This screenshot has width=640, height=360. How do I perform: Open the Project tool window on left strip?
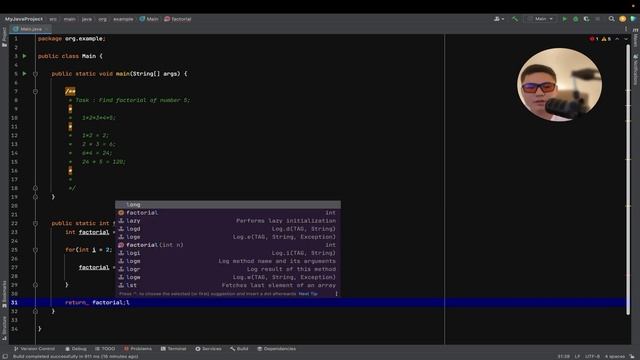pyautogui.click(x=4, y=38)
